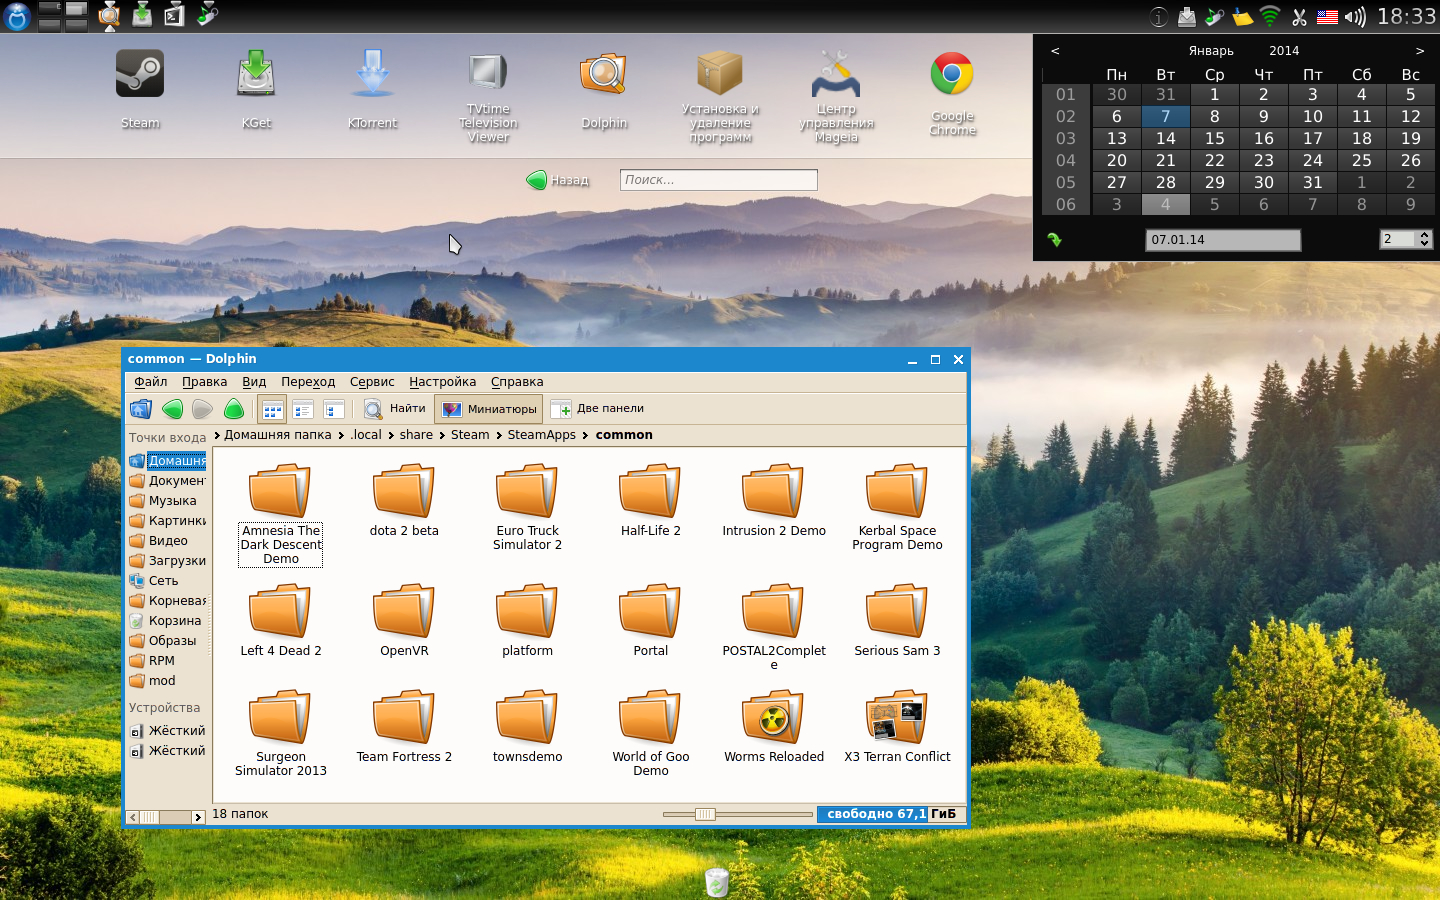1440x900 pixels.
Task: Select the Portal folder
Action: point(650,620)
